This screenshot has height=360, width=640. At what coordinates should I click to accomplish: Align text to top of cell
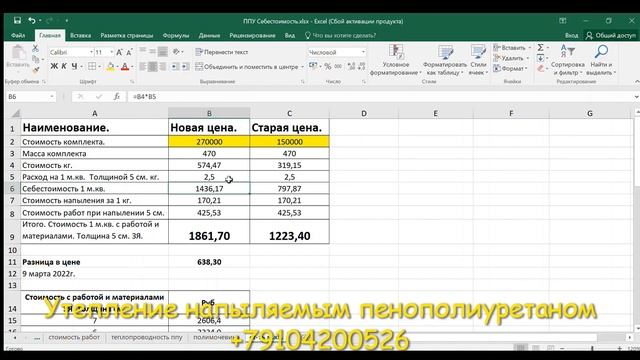point(142,51)
